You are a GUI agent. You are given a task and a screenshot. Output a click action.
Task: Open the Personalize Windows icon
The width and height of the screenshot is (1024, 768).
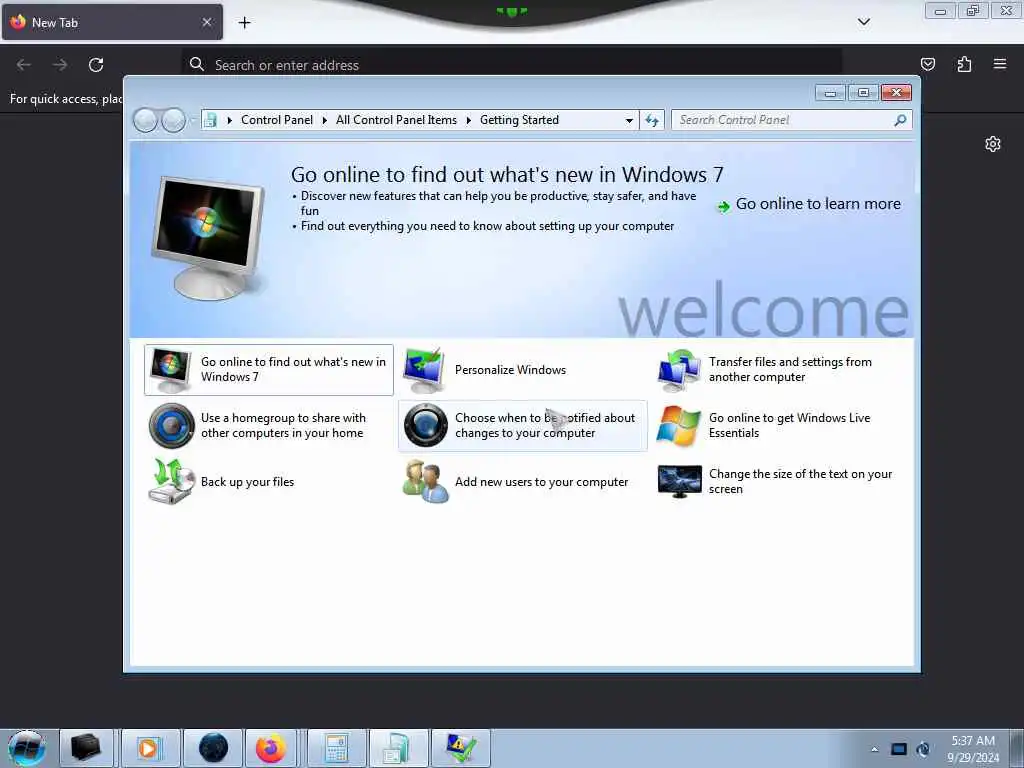[x=424, y=370]
